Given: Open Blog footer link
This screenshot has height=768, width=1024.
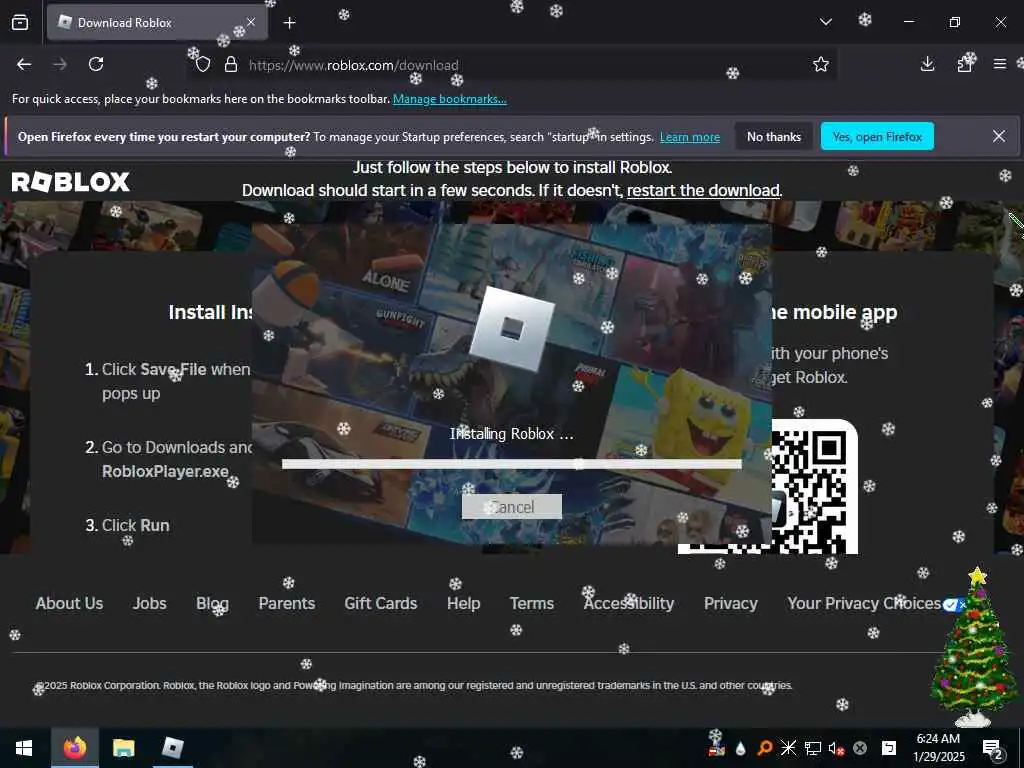Looking at the screenshot, I should point(212,603).
